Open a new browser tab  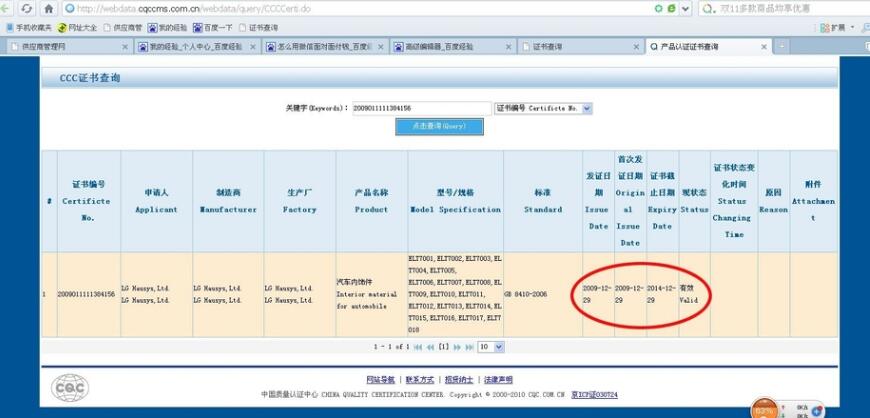pos(781,47)
